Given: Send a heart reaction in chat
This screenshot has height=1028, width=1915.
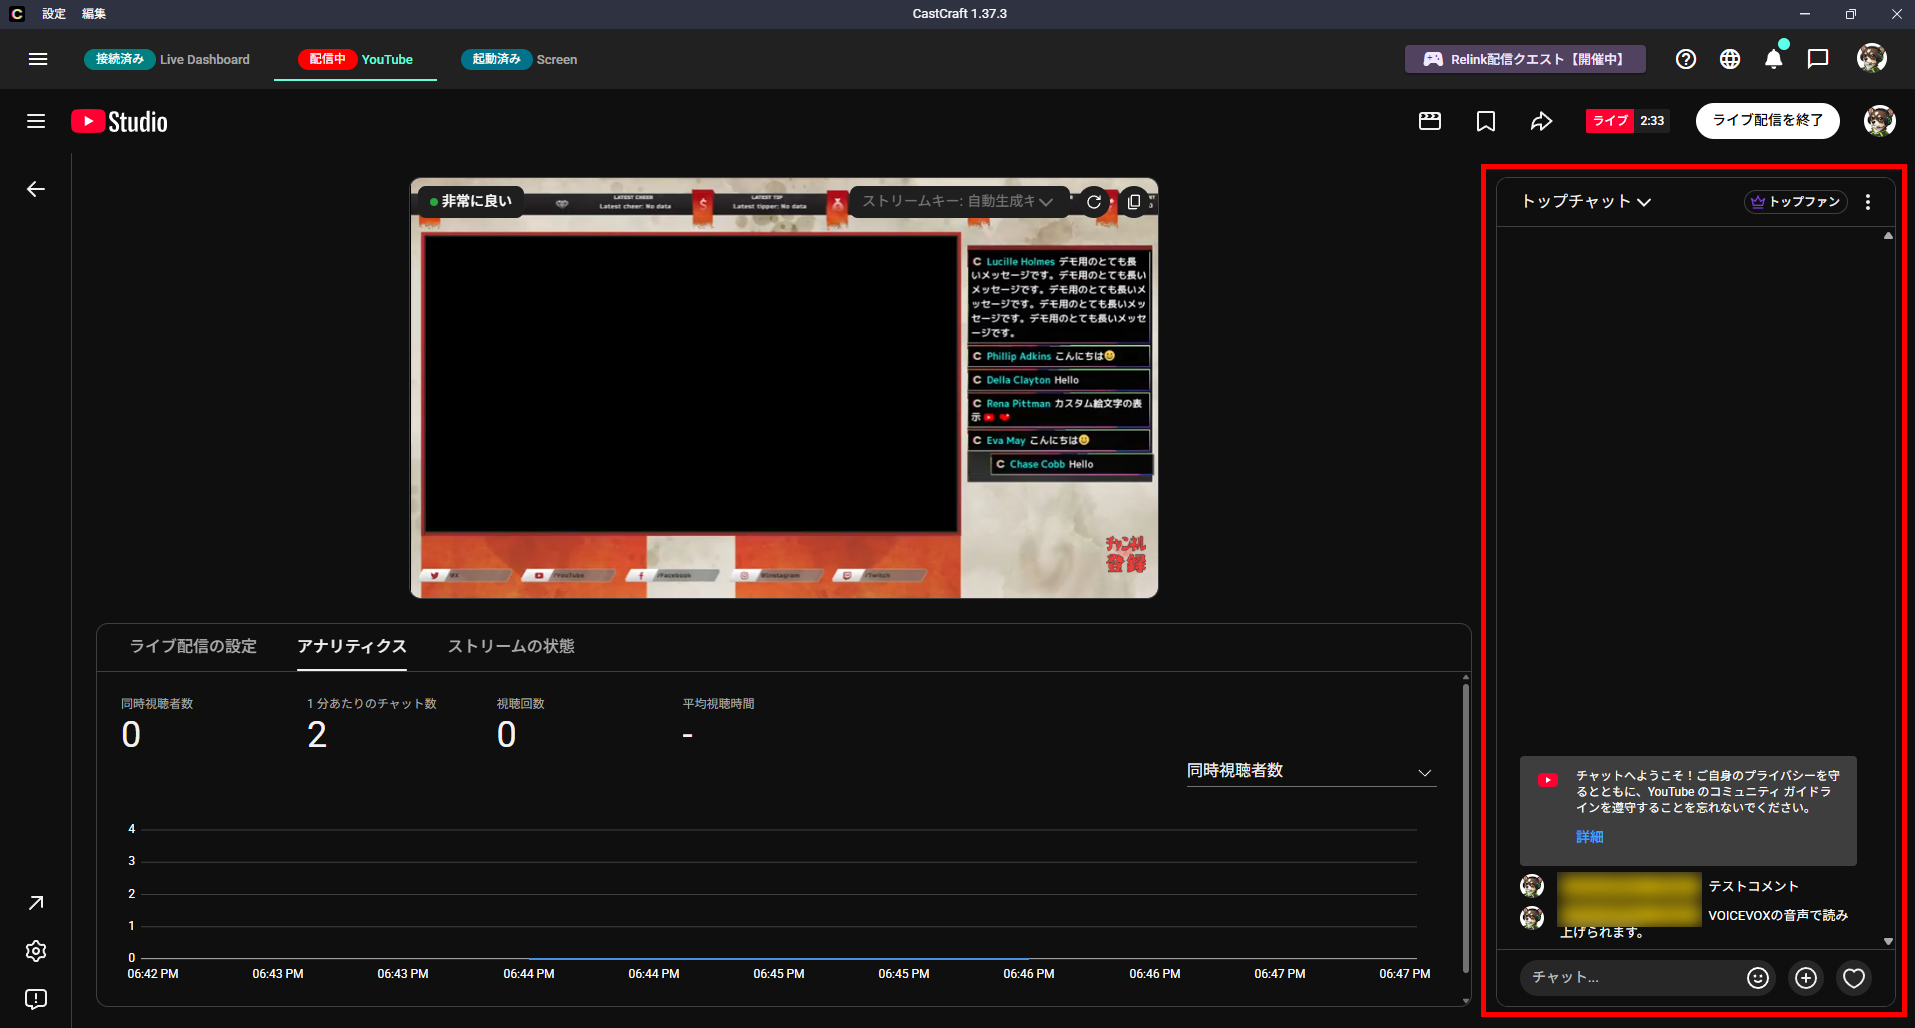Looking at the screenshot, I should pyautogui.click(x=1854, y=978).
